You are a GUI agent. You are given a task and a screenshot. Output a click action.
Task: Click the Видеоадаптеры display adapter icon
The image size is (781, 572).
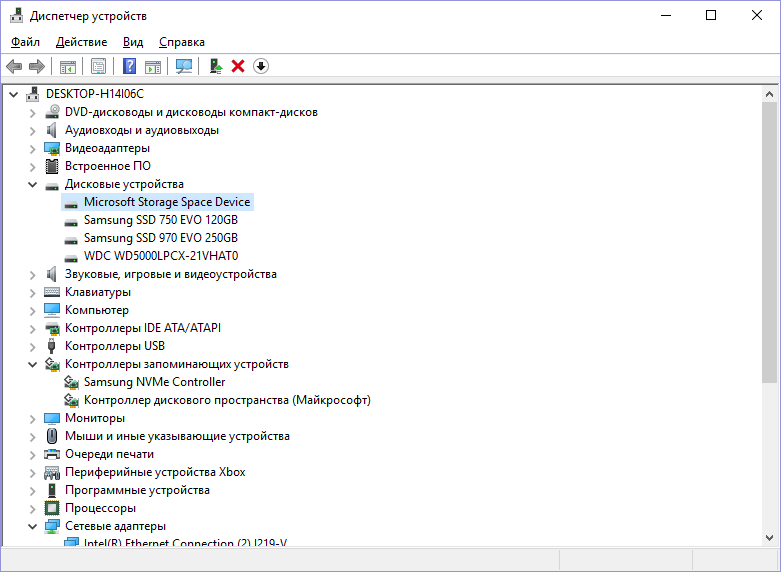(x=52, y=148)
